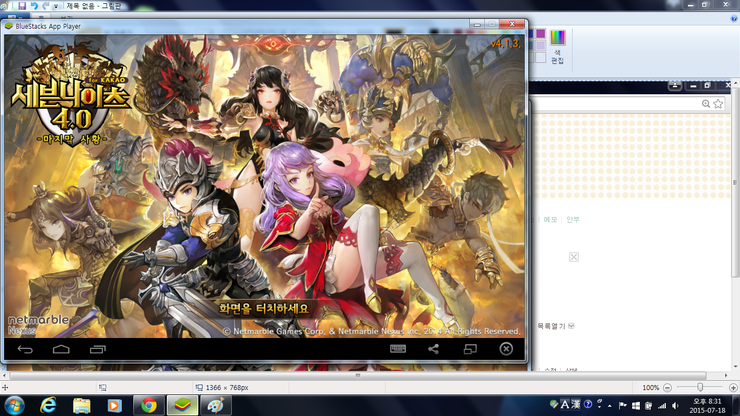Open the Windows Start menu
740x416 pixels.
point(14,406)
